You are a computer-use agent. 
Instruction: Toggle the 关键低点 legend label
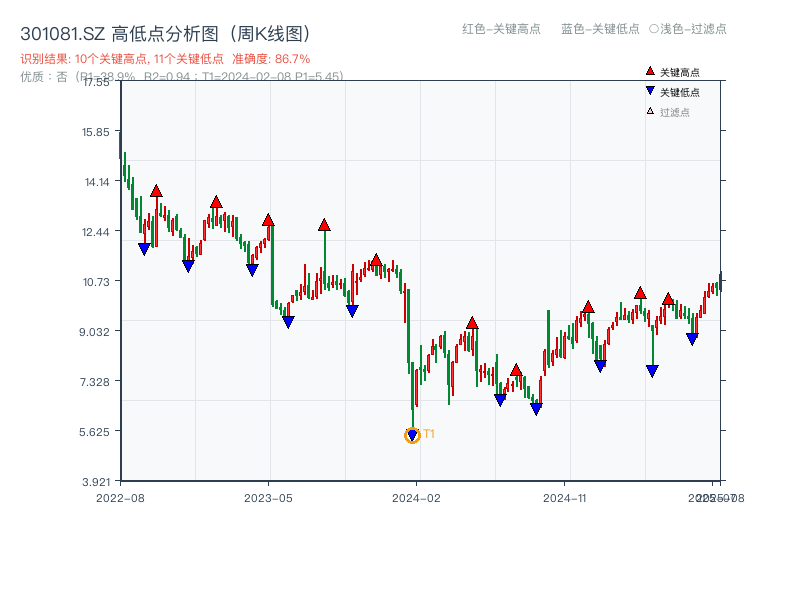680,92
